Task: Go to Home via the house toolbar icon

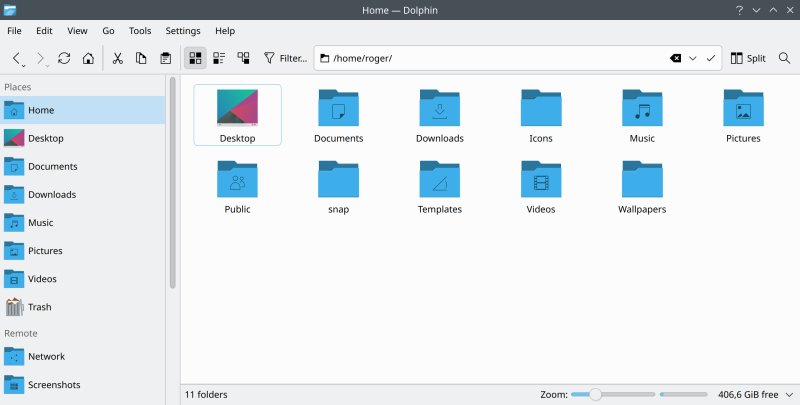Action: click(x=88, y=58)
